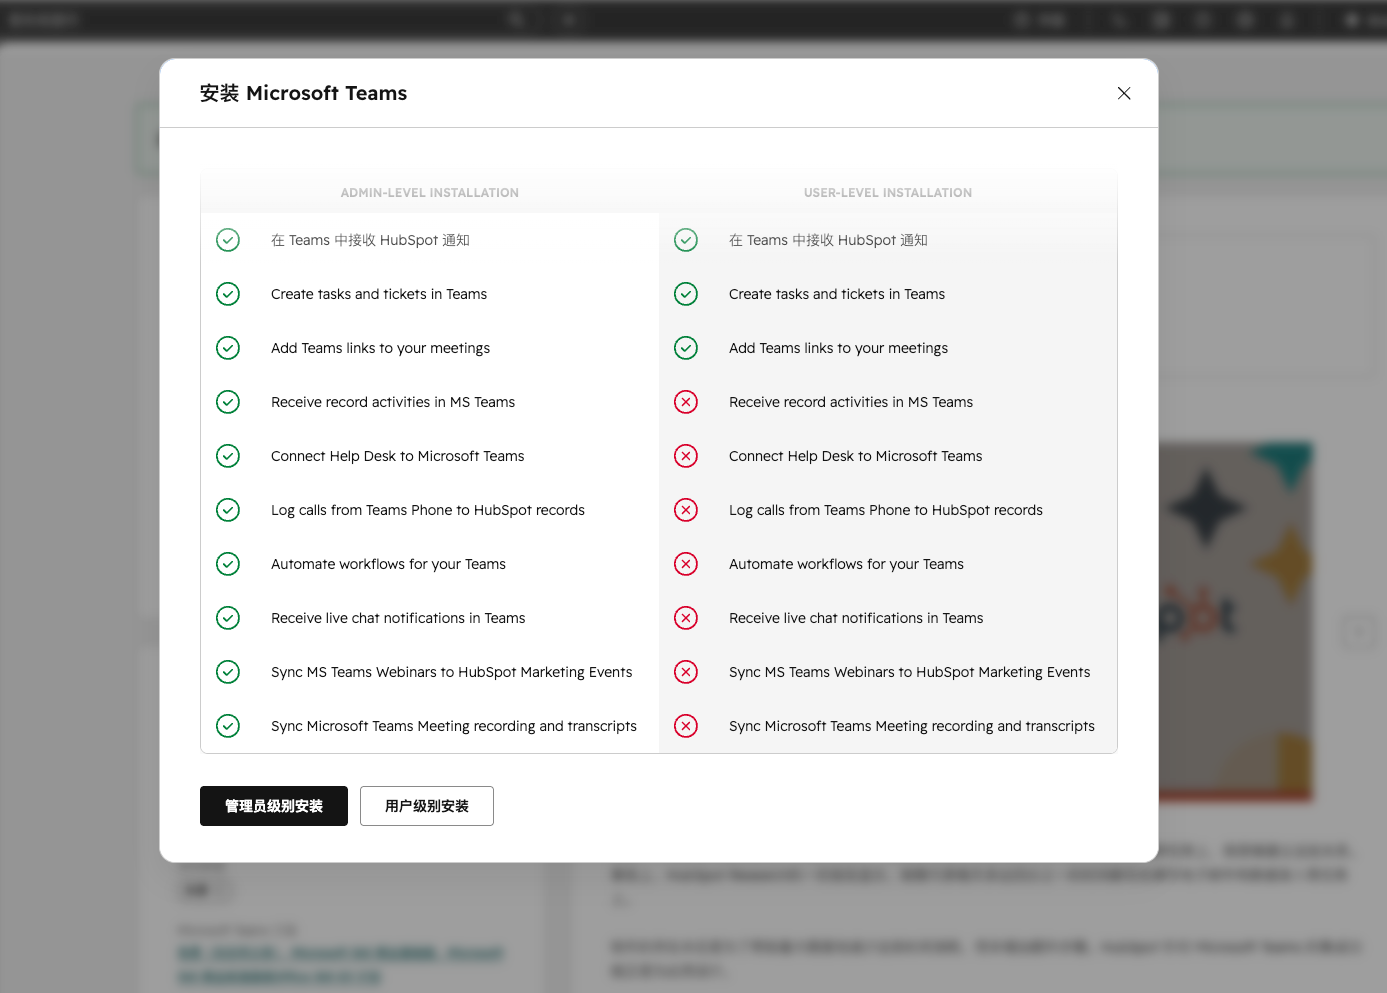Click user-column text Log calls from Teams Phone

(x=886, y=510)
